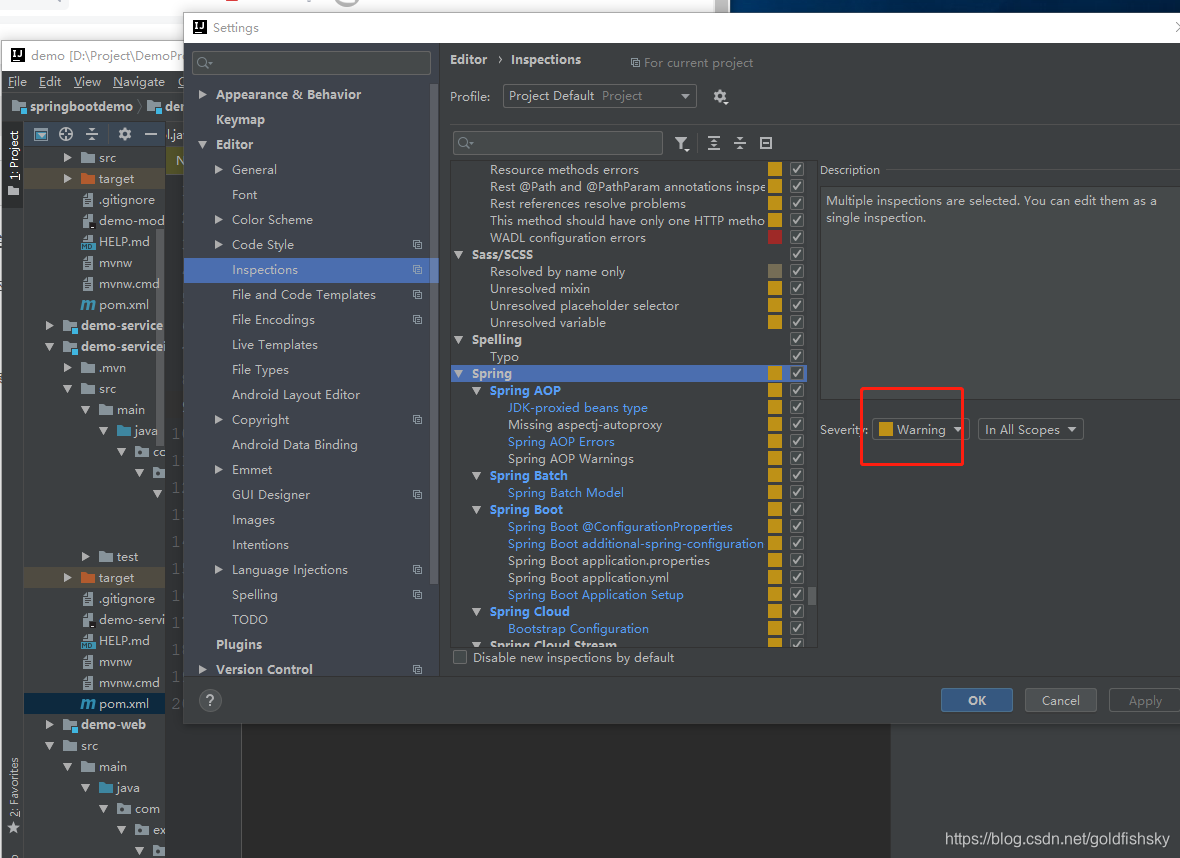Open the View menu in IntelliJ window
The height and width of the screenshot is (858, 1180).
87,81
